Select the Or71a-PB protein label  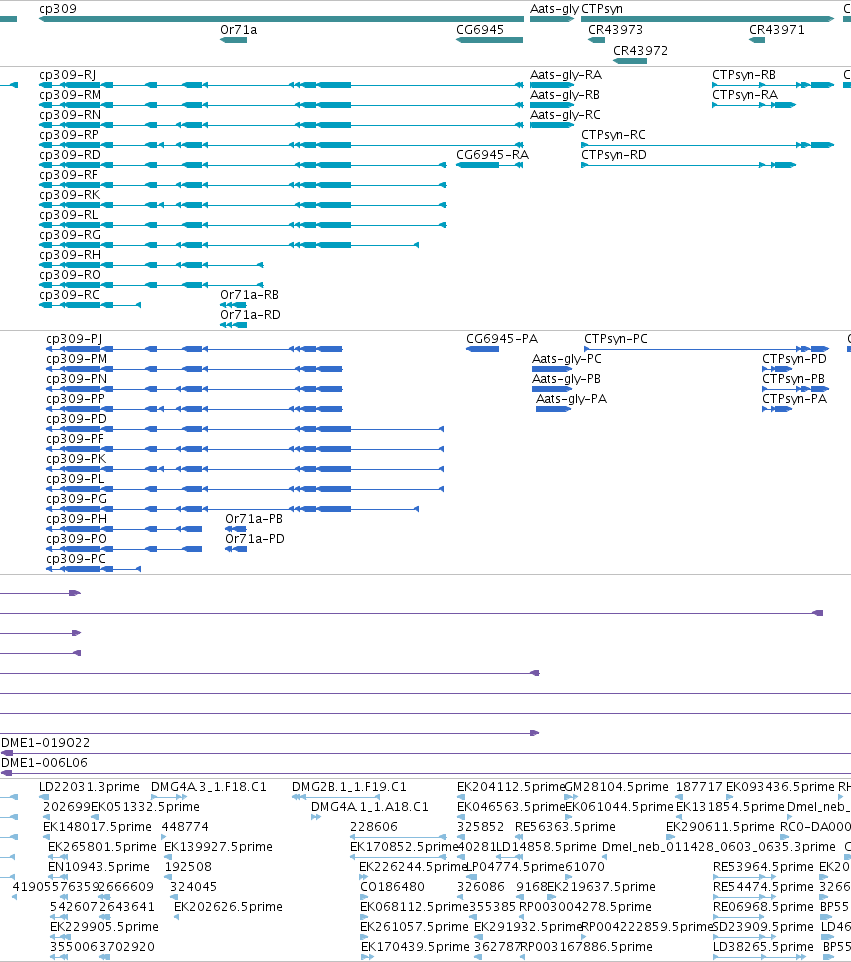click(x=254, y=518)
